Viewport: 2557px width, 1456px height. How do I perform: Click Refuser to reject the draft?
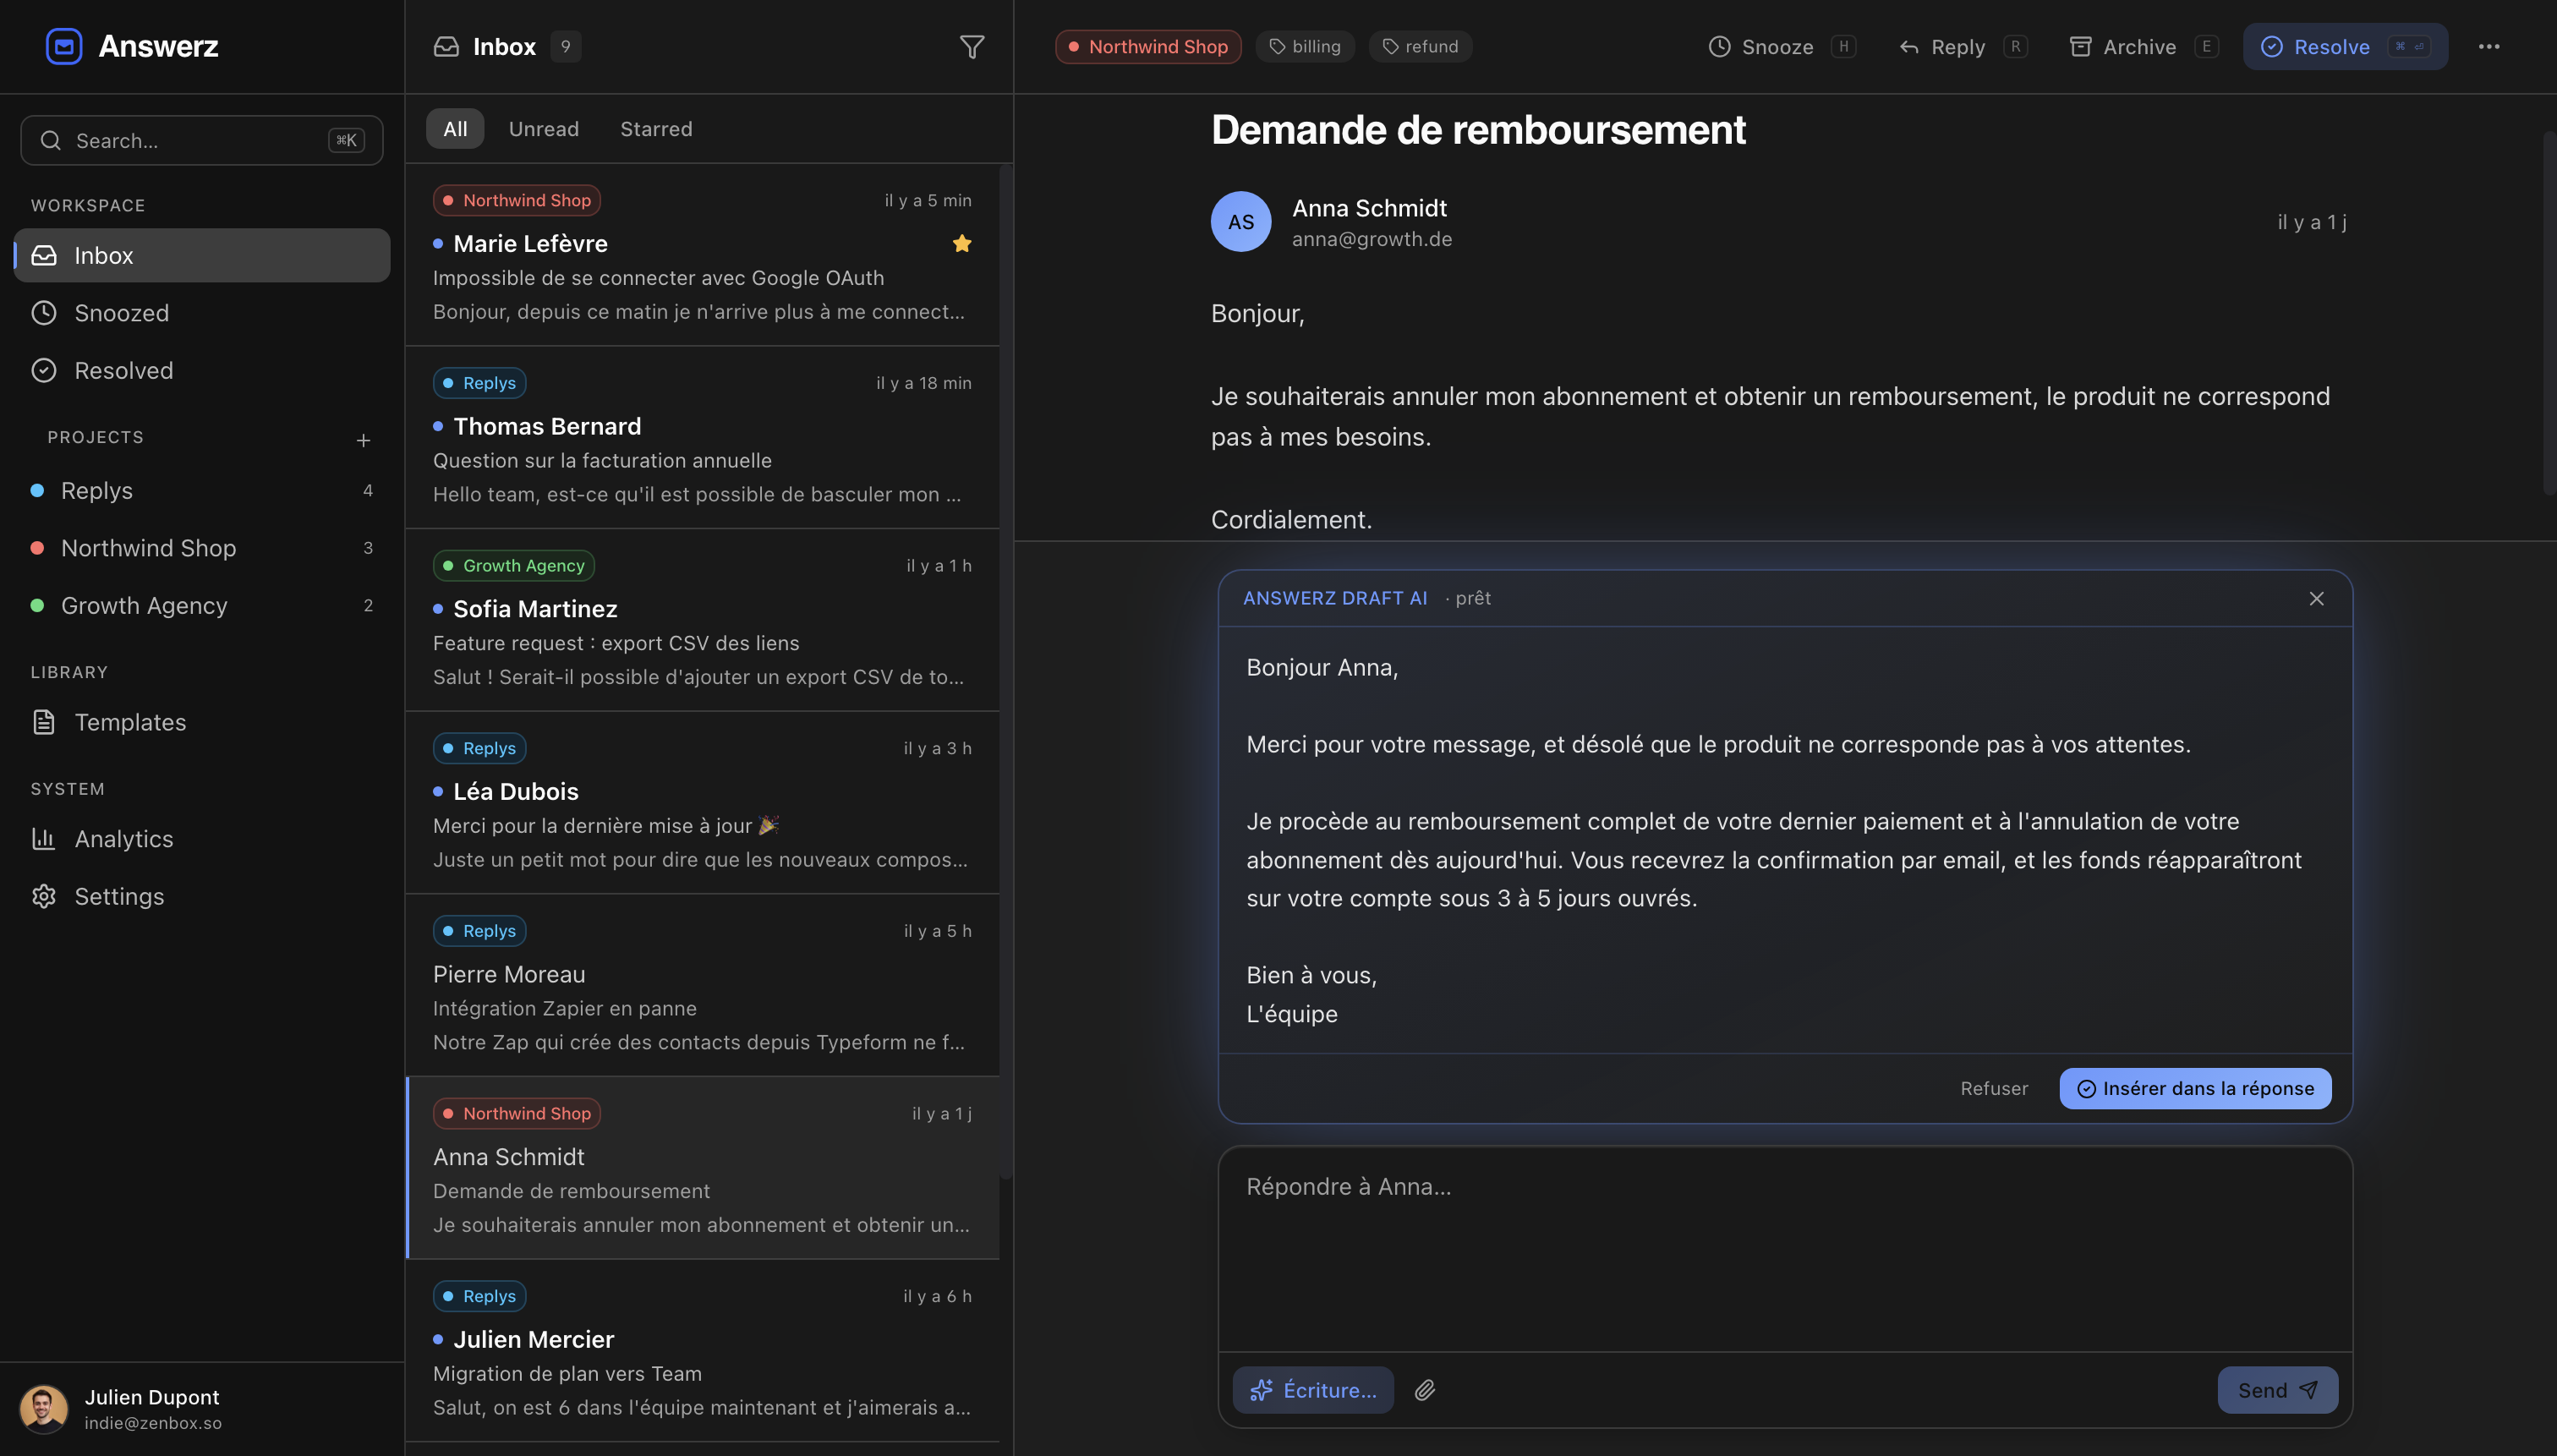1994,1088
